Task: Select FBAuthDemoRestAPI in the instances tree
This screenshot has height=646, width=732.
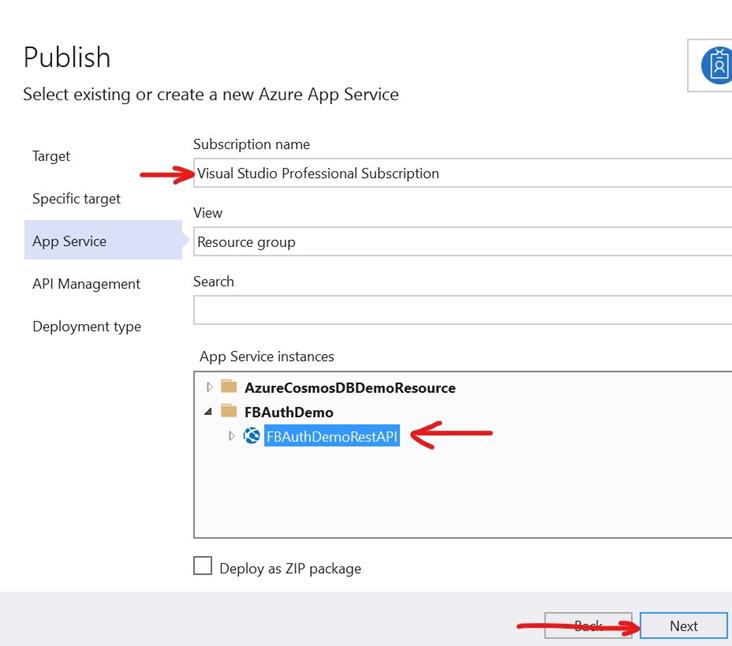Action: (332, 436)
